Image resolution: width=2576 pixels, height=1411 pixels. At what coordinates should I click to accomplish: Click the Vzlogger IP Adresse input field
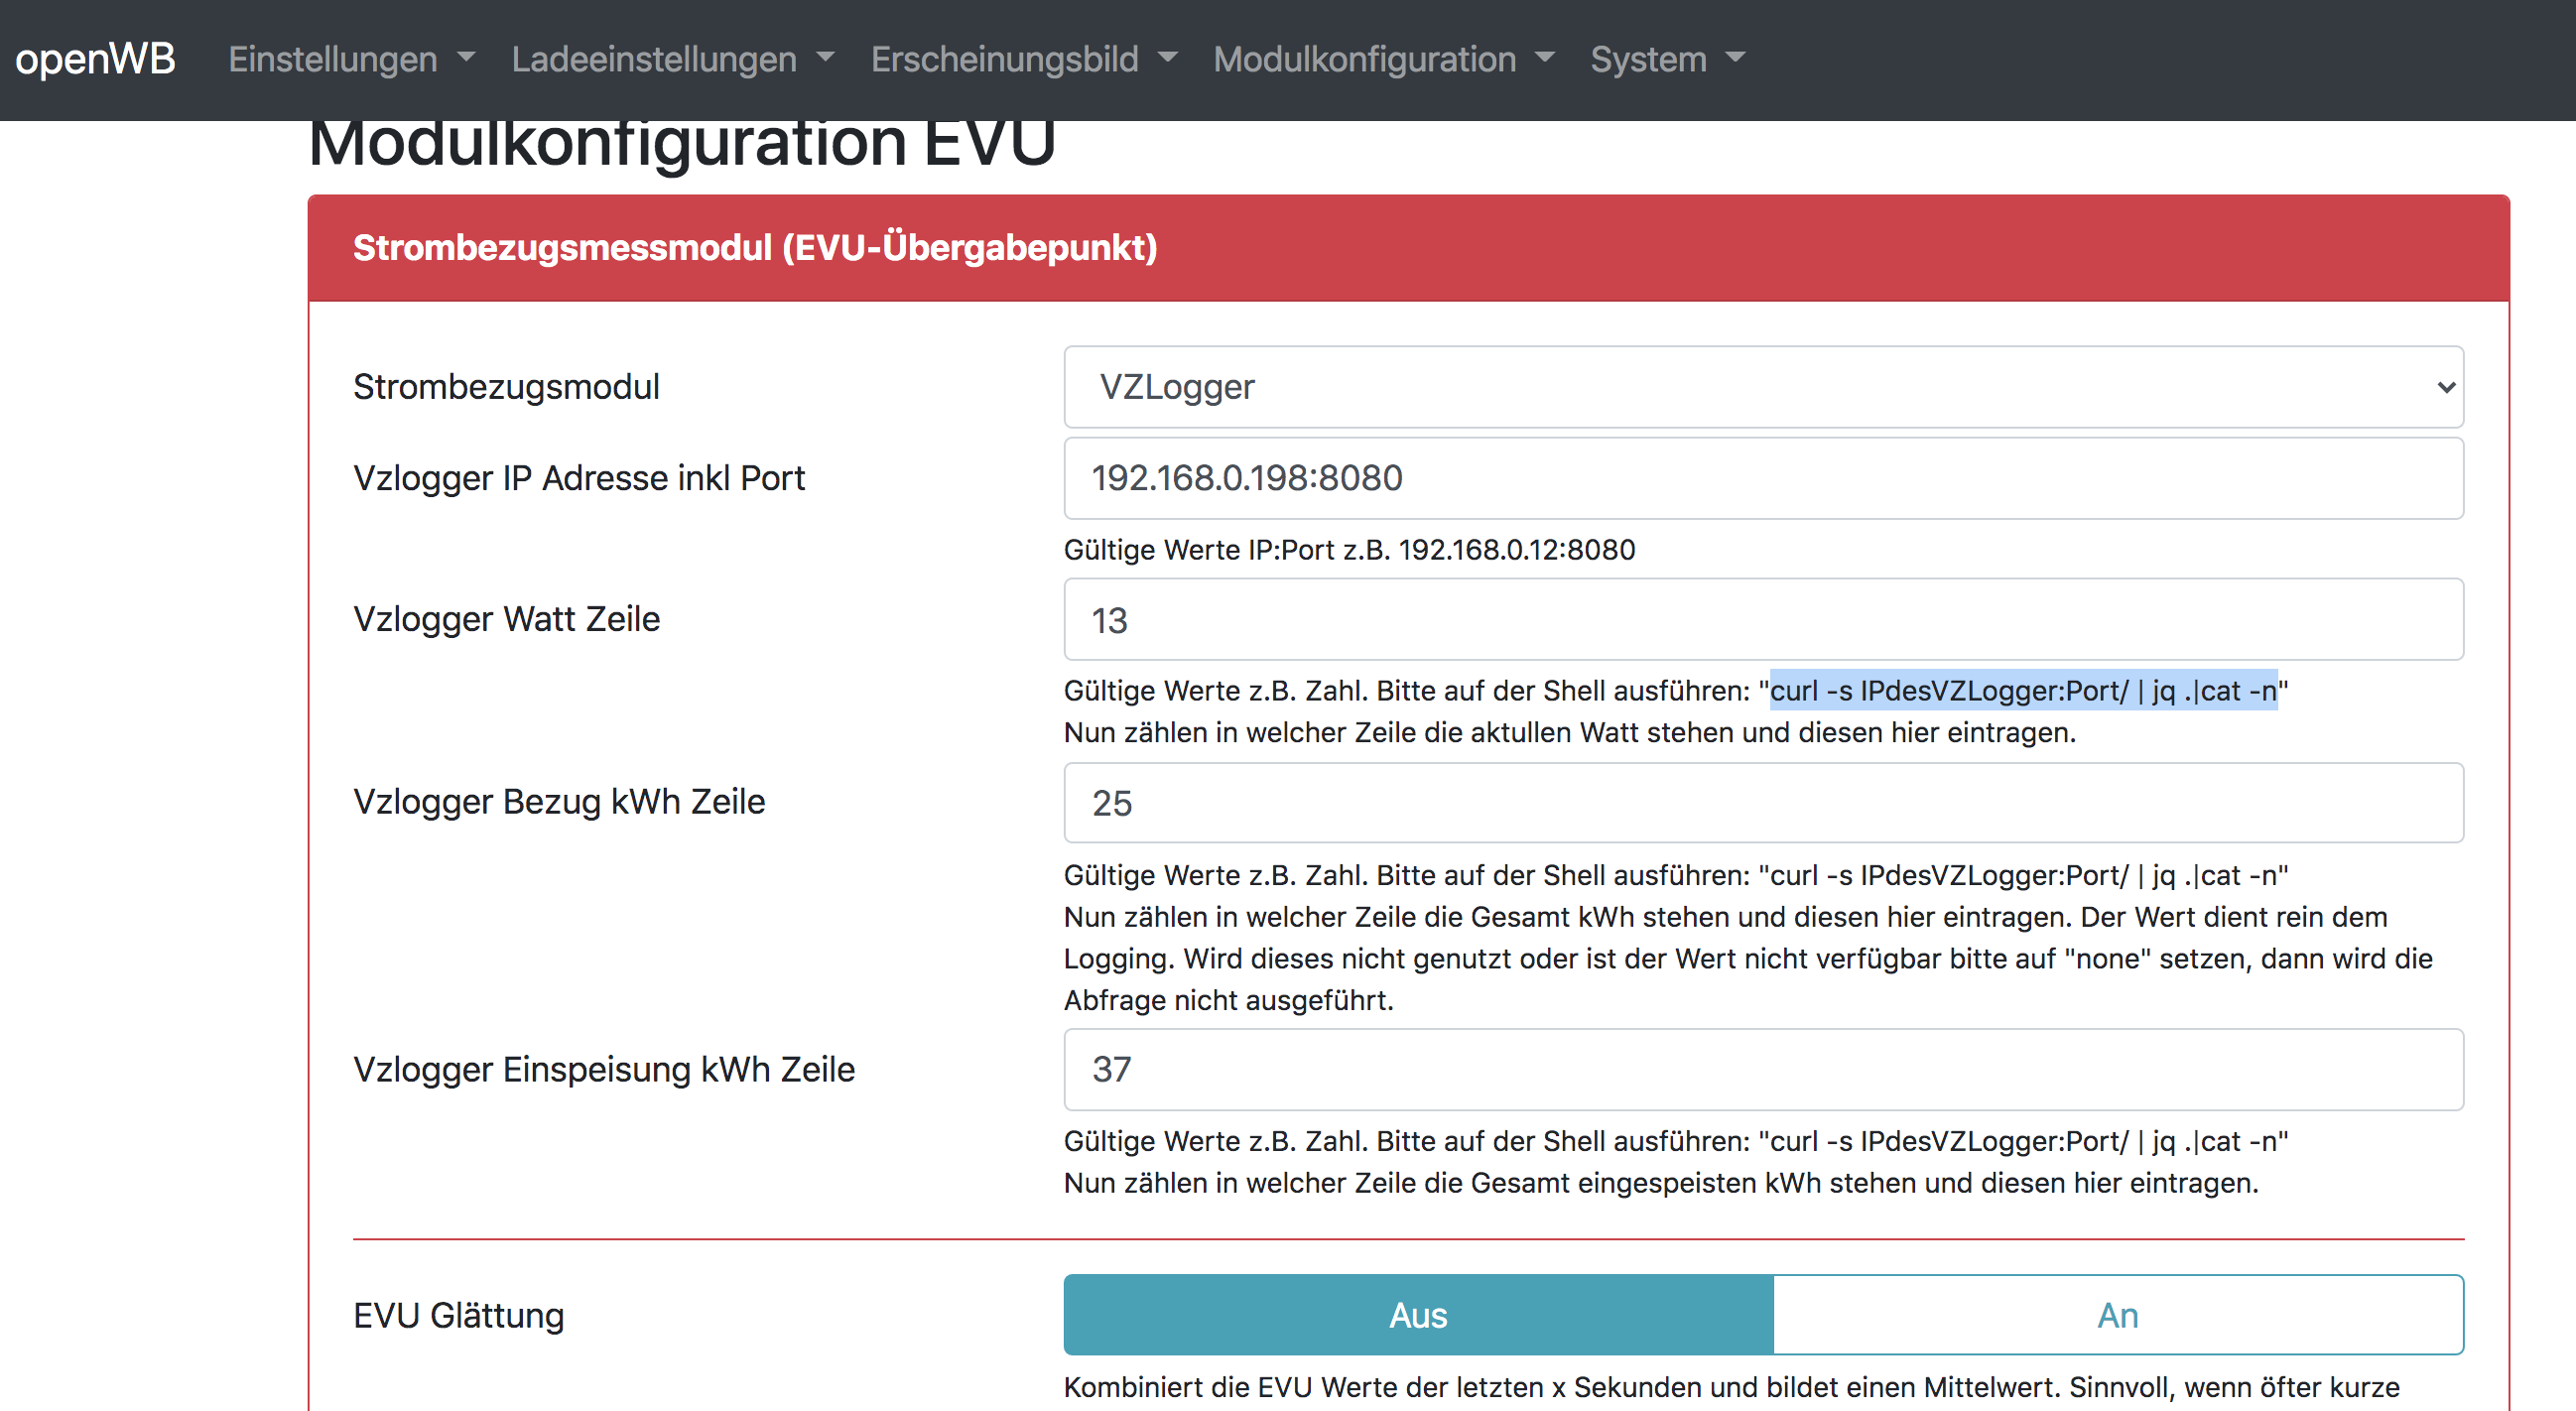point(1762,478)
